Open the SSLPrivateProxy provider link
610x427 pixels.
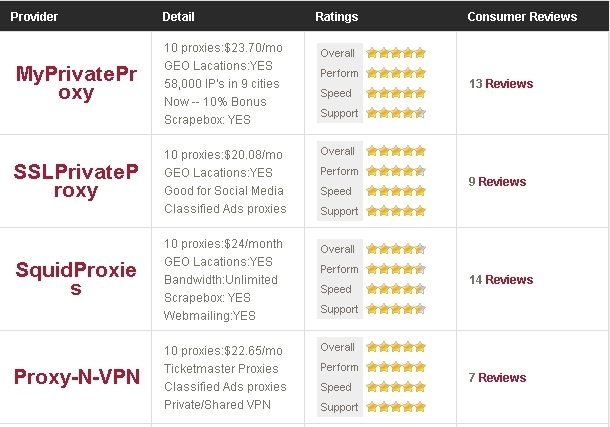76,181
